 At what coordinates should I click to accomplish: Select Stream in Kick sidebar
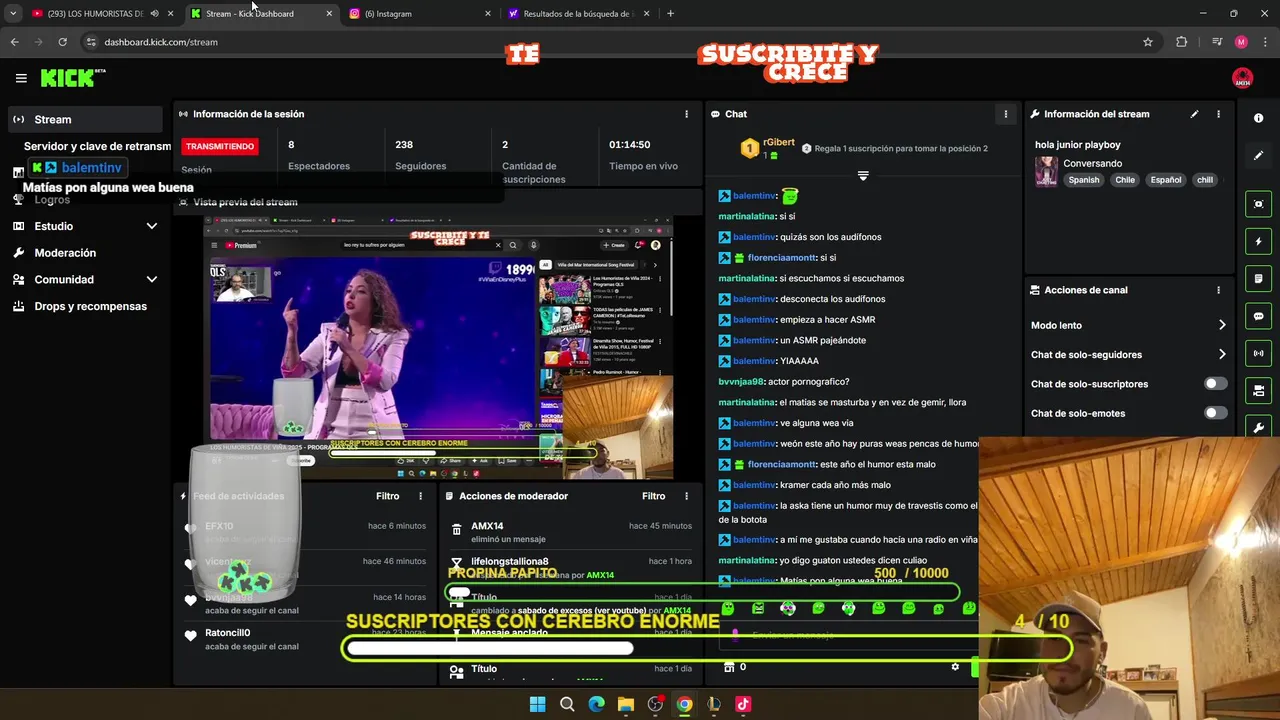click(85, 119)
